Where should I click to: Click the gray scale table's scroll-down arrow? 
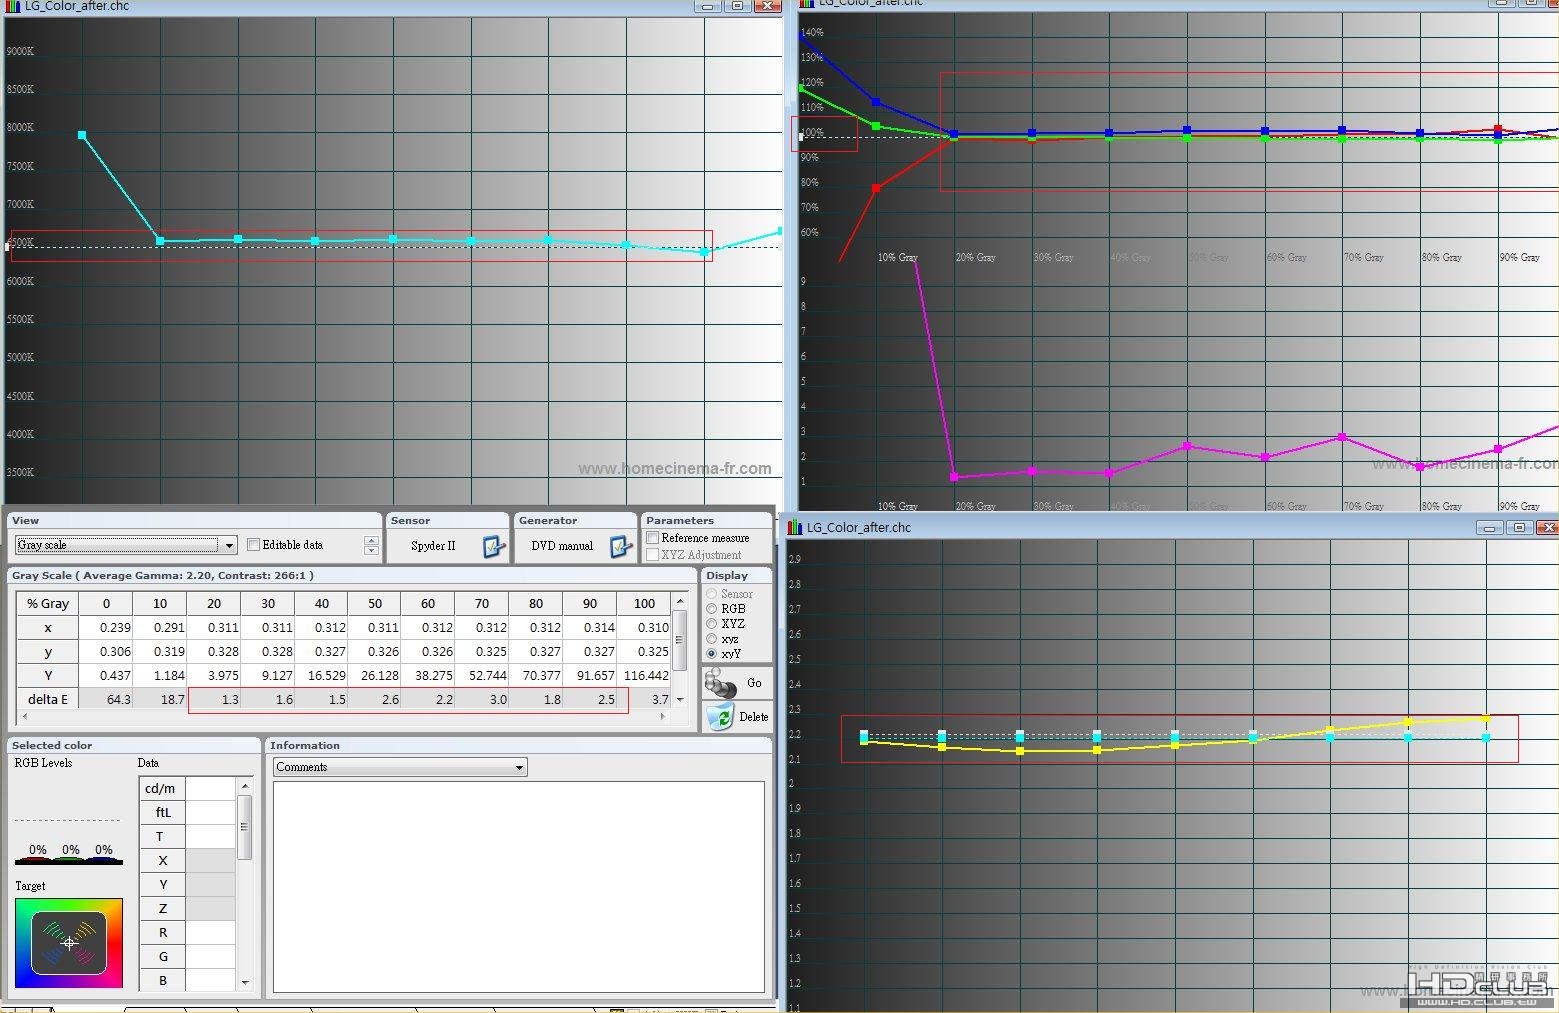[681, 699]
